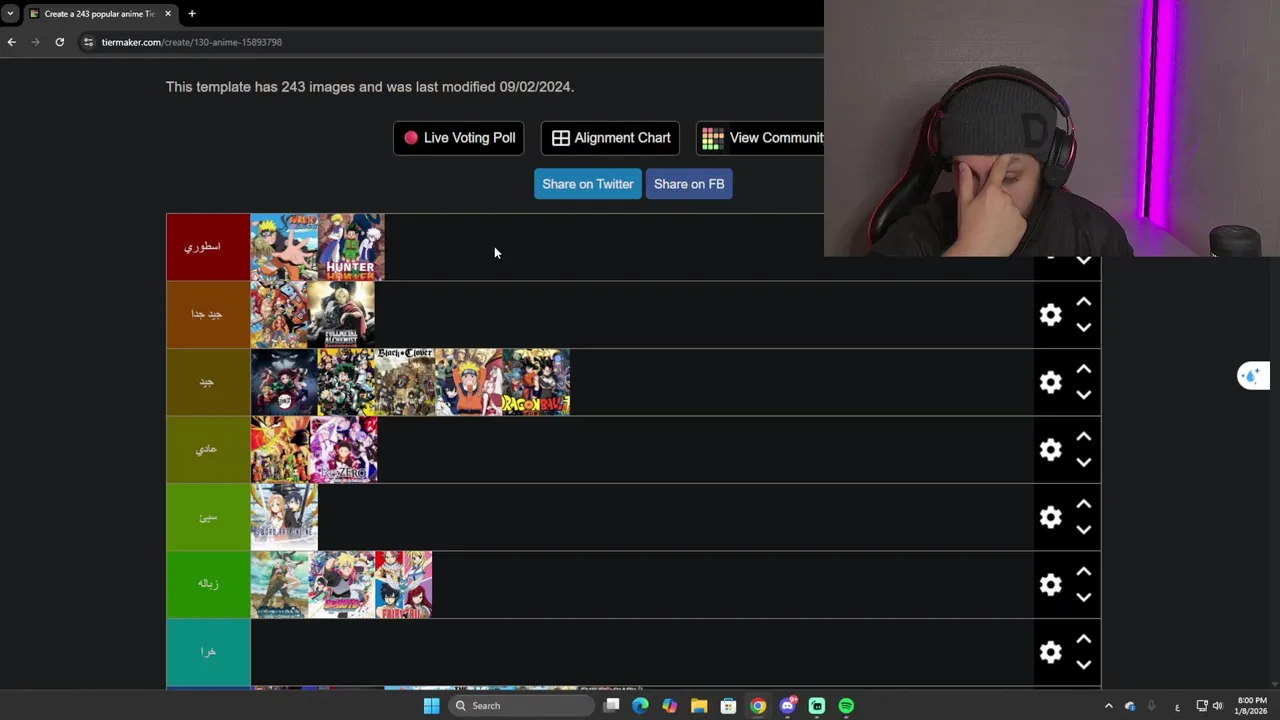The image size is (1280, 720).
Task: Click the زباله tier label
Action: (208, 585)
